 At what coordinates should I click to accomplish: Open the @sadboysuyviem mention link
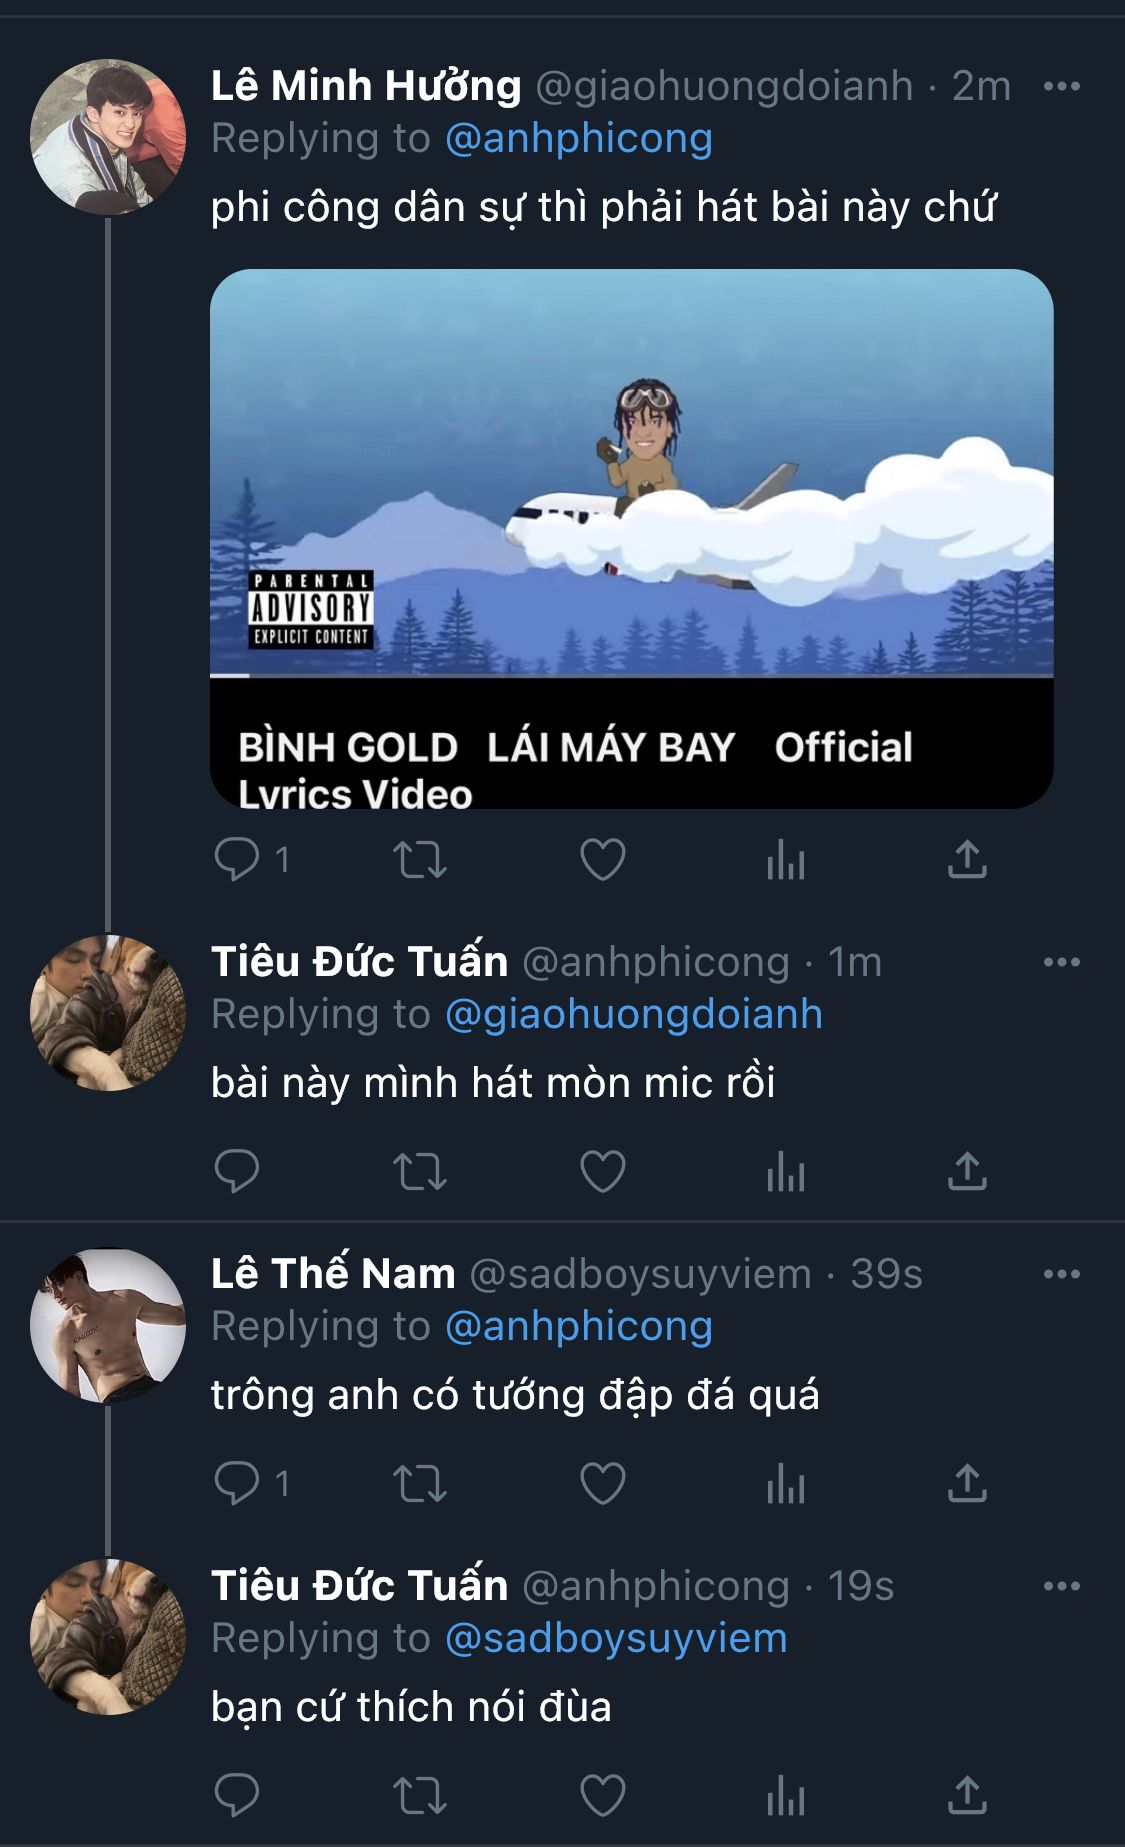coord(616,1638)
